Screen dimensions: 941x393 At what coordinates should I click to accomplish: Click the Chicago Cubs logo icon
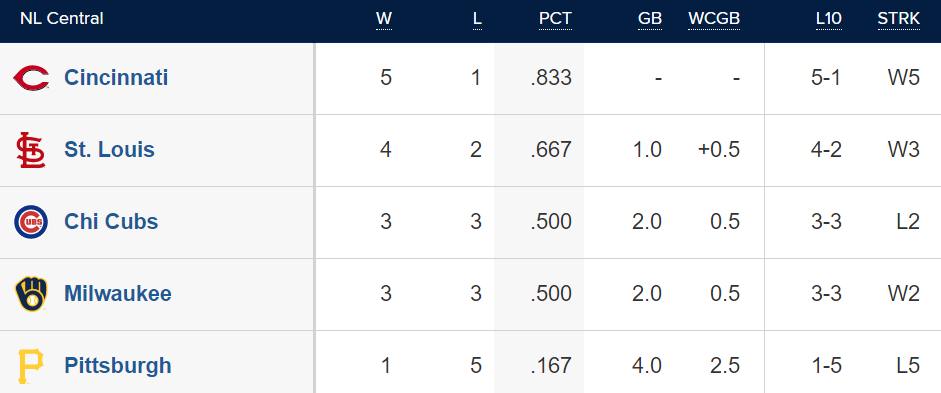pyautogui.click(x=31, y=222)
